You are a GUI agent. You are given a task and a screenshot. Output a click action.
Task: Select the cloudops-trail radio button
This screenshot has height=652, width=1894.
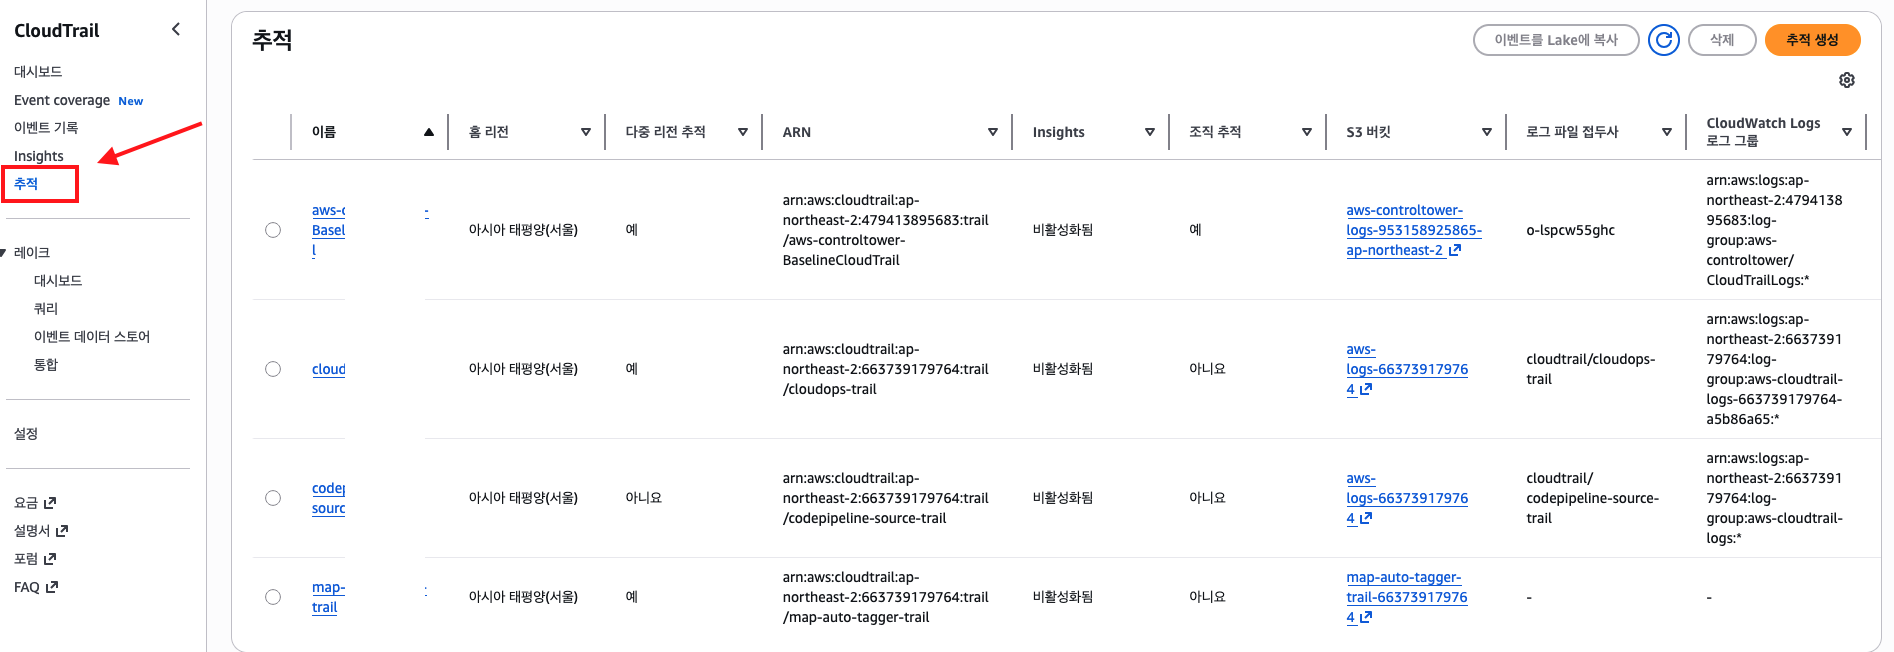273,369
